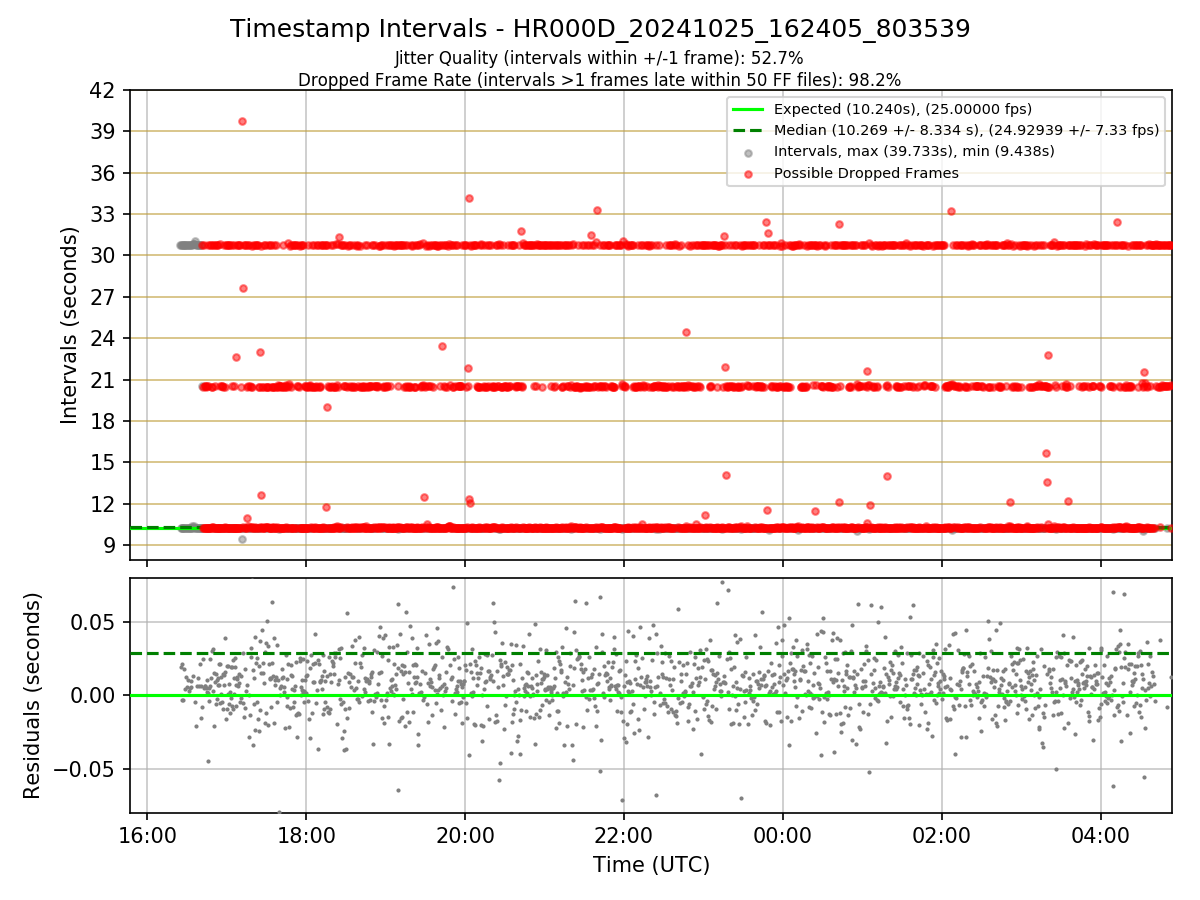Select the "Jitter Quality" 52.7% subtitle line
This screenshot has height=900, width=1200.
click(x=599, y=58)
